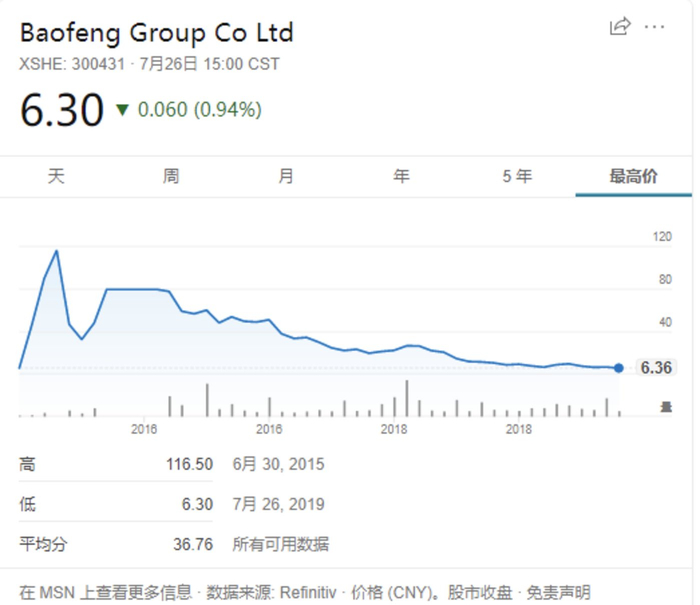Click the highest peak of the price line
Viewport: 700px width, 605px height.
click(57, 250)
